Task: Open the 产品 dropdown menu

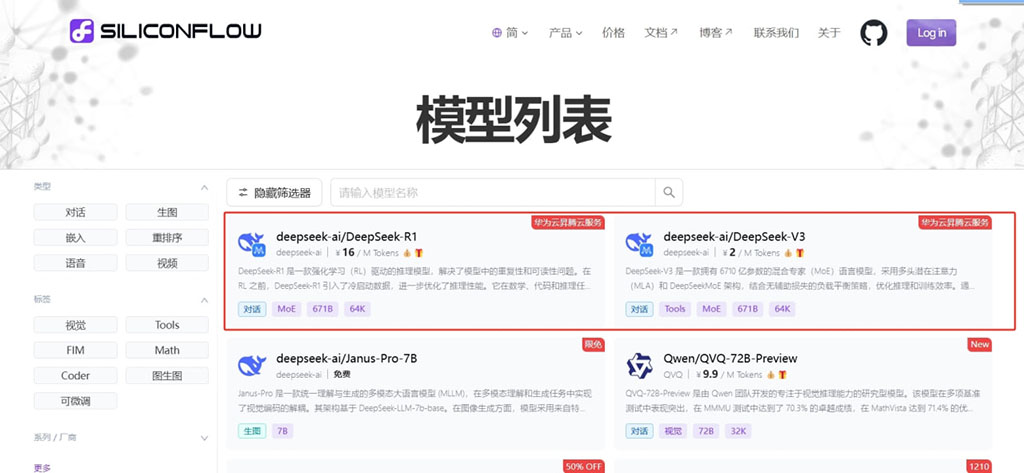Action: click(566, 33)
